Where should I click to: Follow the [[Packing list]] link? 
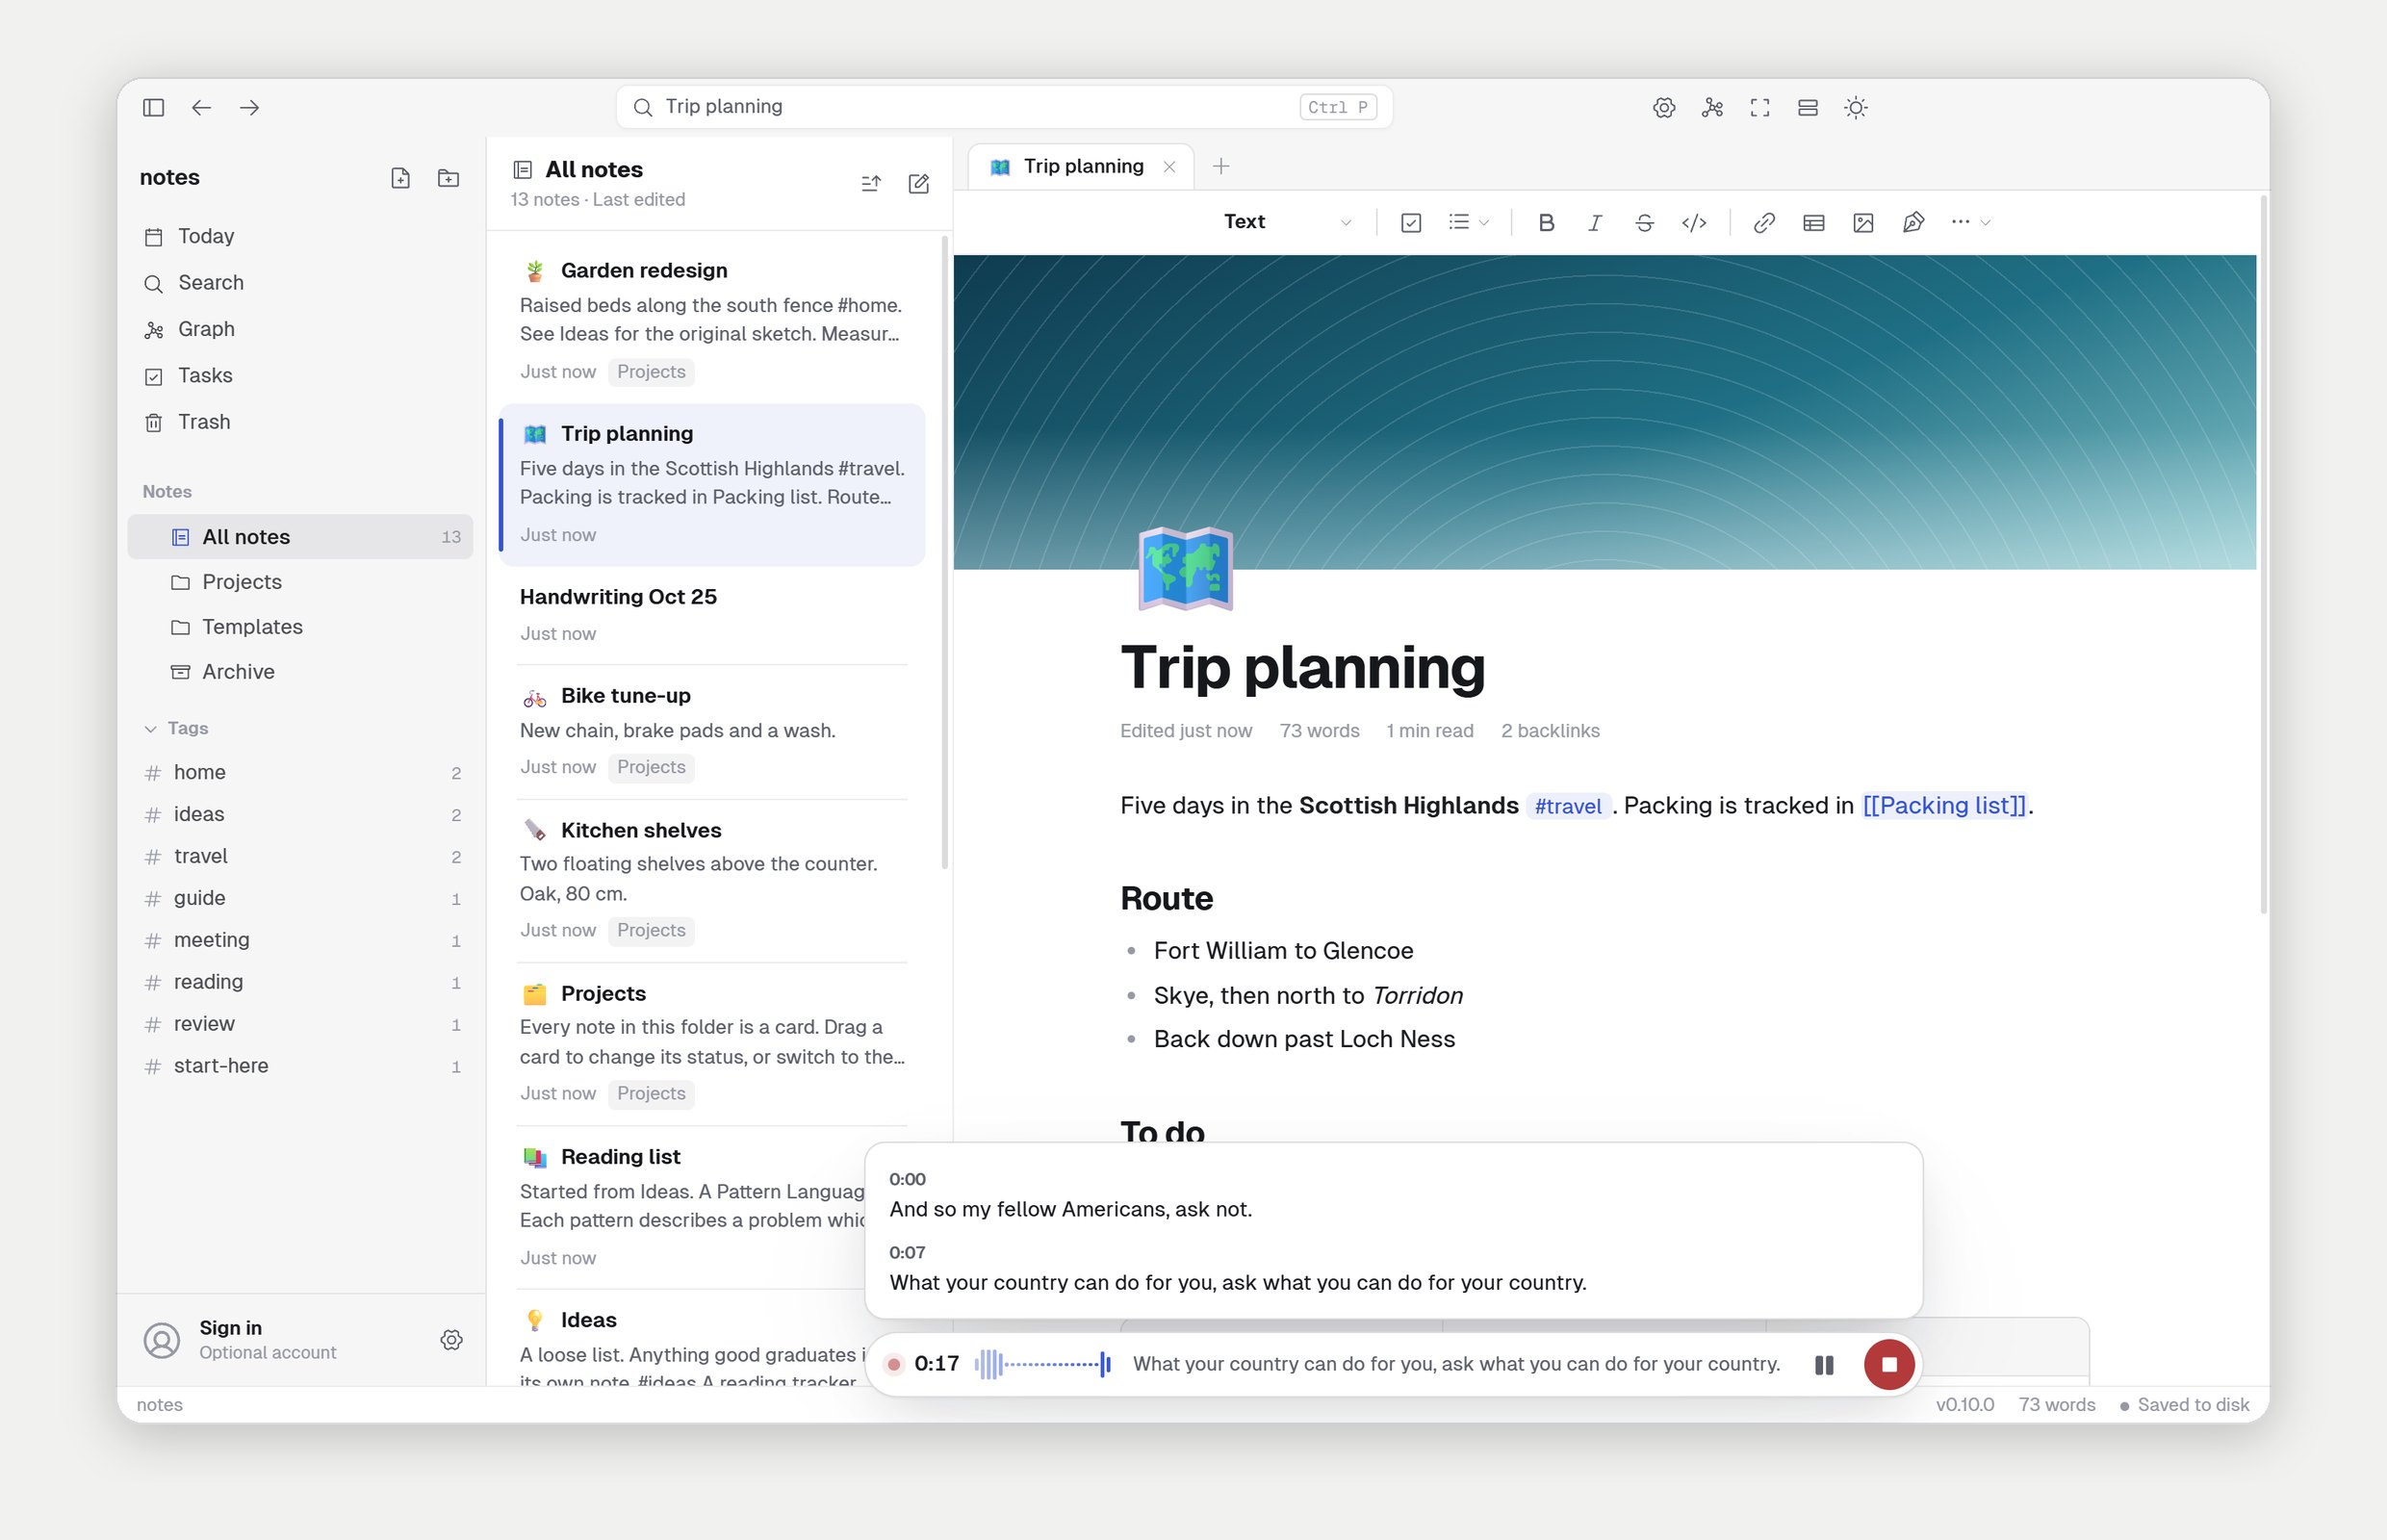point(1943,806)
